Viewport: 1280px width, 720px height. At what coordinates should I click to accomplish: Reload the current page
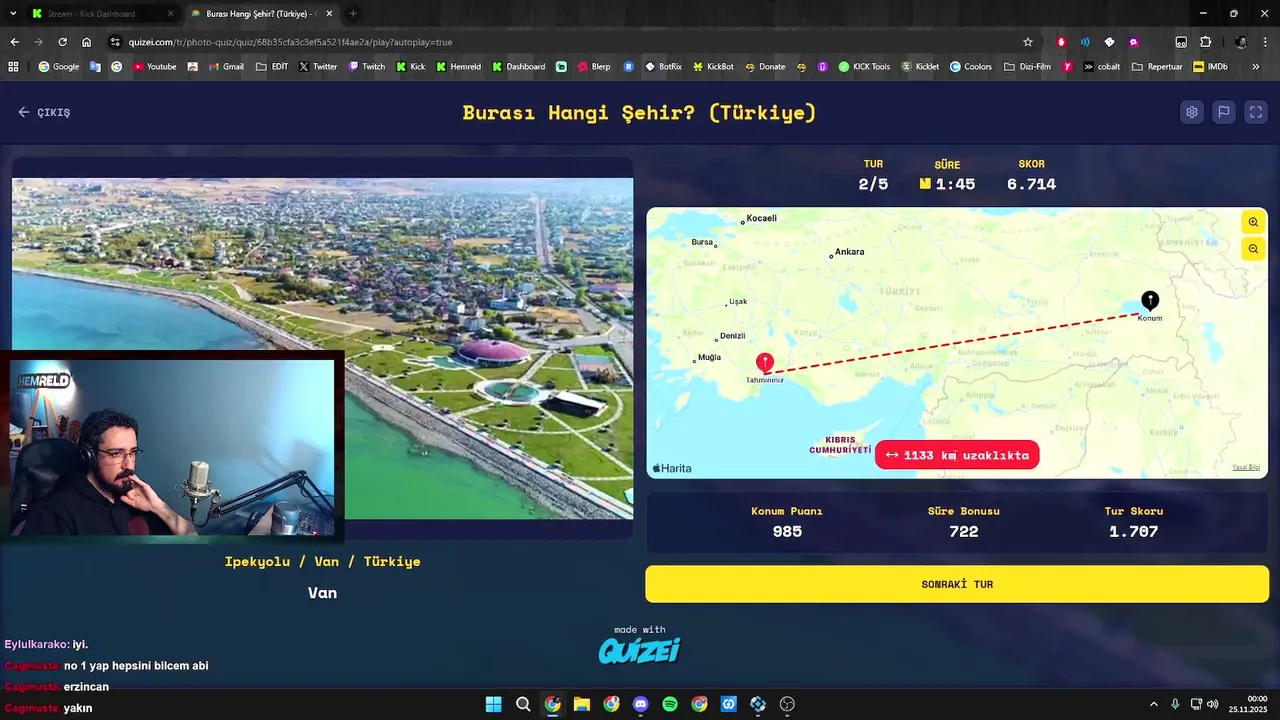point(62,42)
